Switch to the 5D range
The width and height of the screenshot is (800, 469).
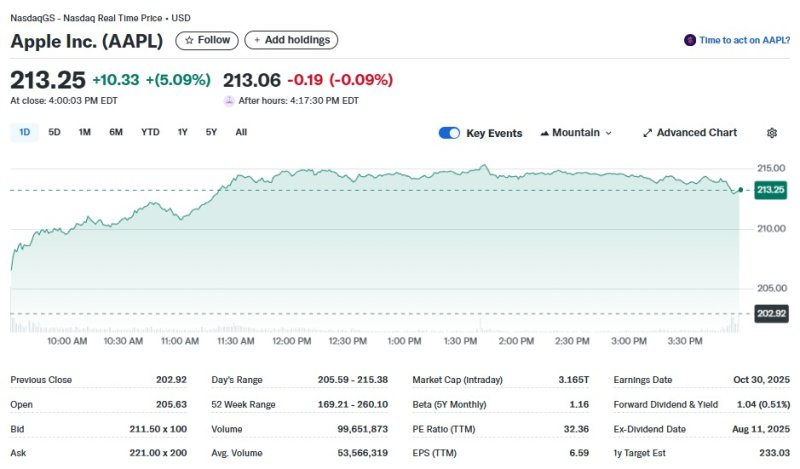(x=54, y=132)
